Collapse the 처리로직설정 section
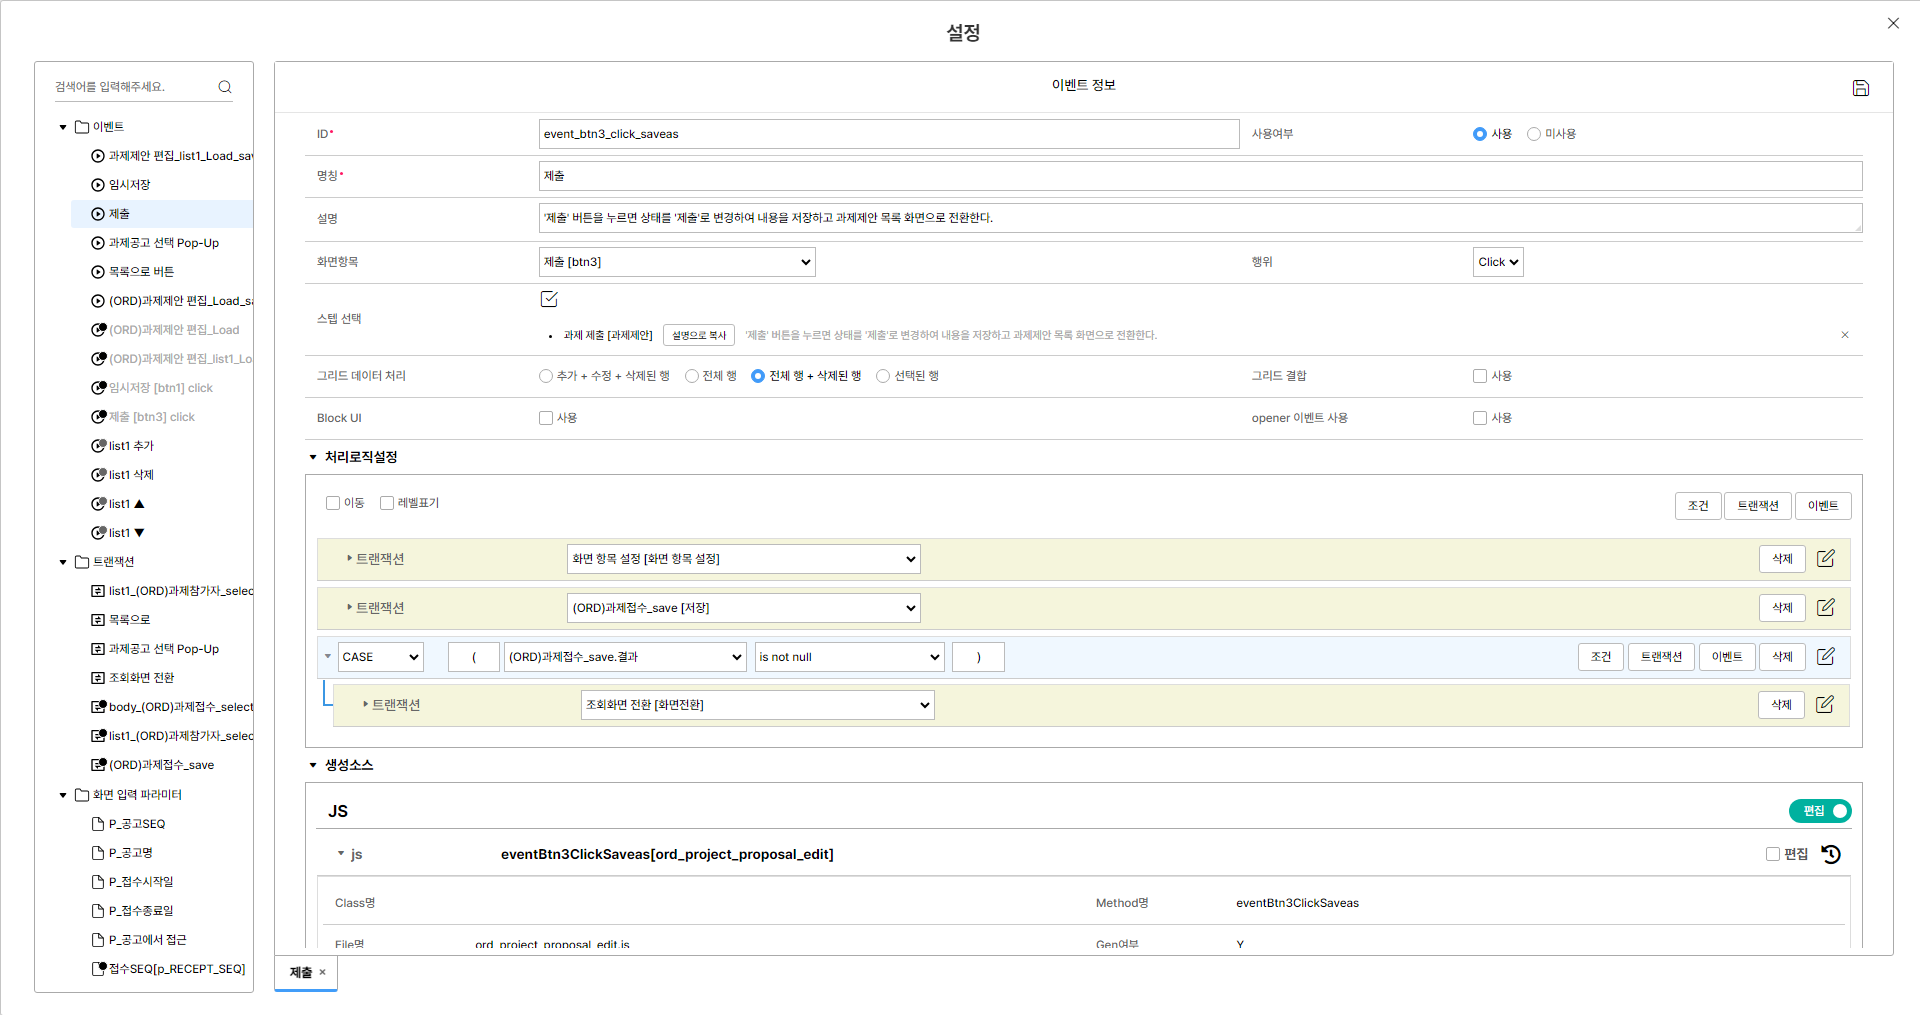The width and height of the screenshot is (1920, 1015). coord(313,457)
